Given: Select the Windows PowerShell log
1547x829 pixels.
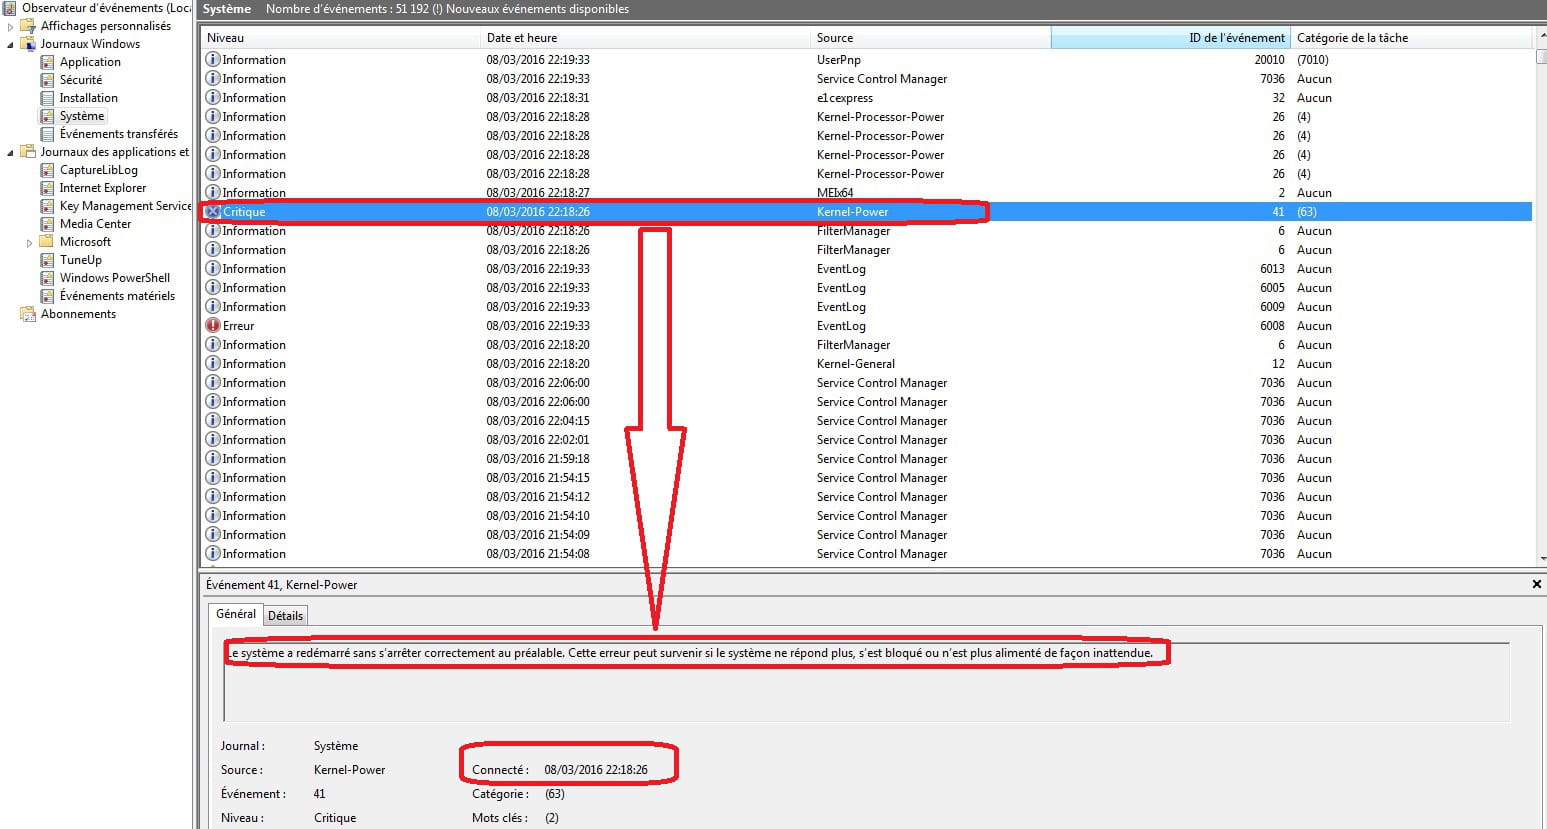Looking at the screenshot, I should pos(114,278).
